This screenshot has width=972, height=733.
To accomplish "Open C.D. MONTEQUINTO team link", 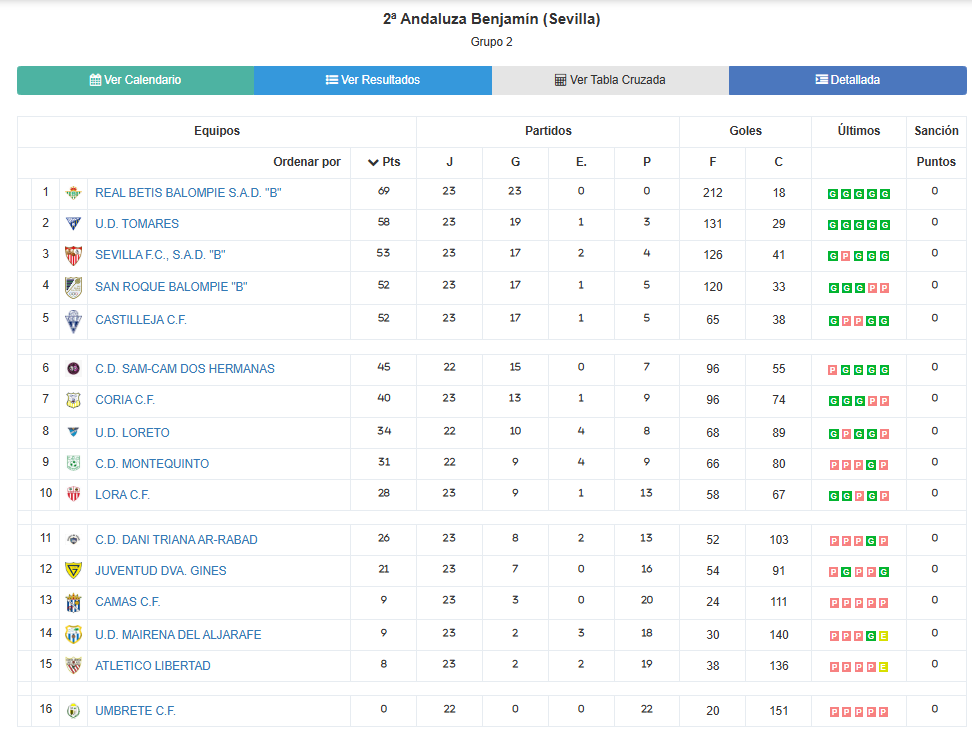I will [152, 464].
